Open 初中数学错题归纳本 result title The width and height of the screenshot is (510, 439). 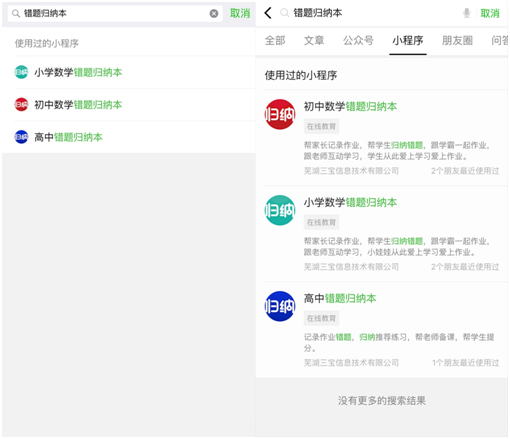coord(350,106)
